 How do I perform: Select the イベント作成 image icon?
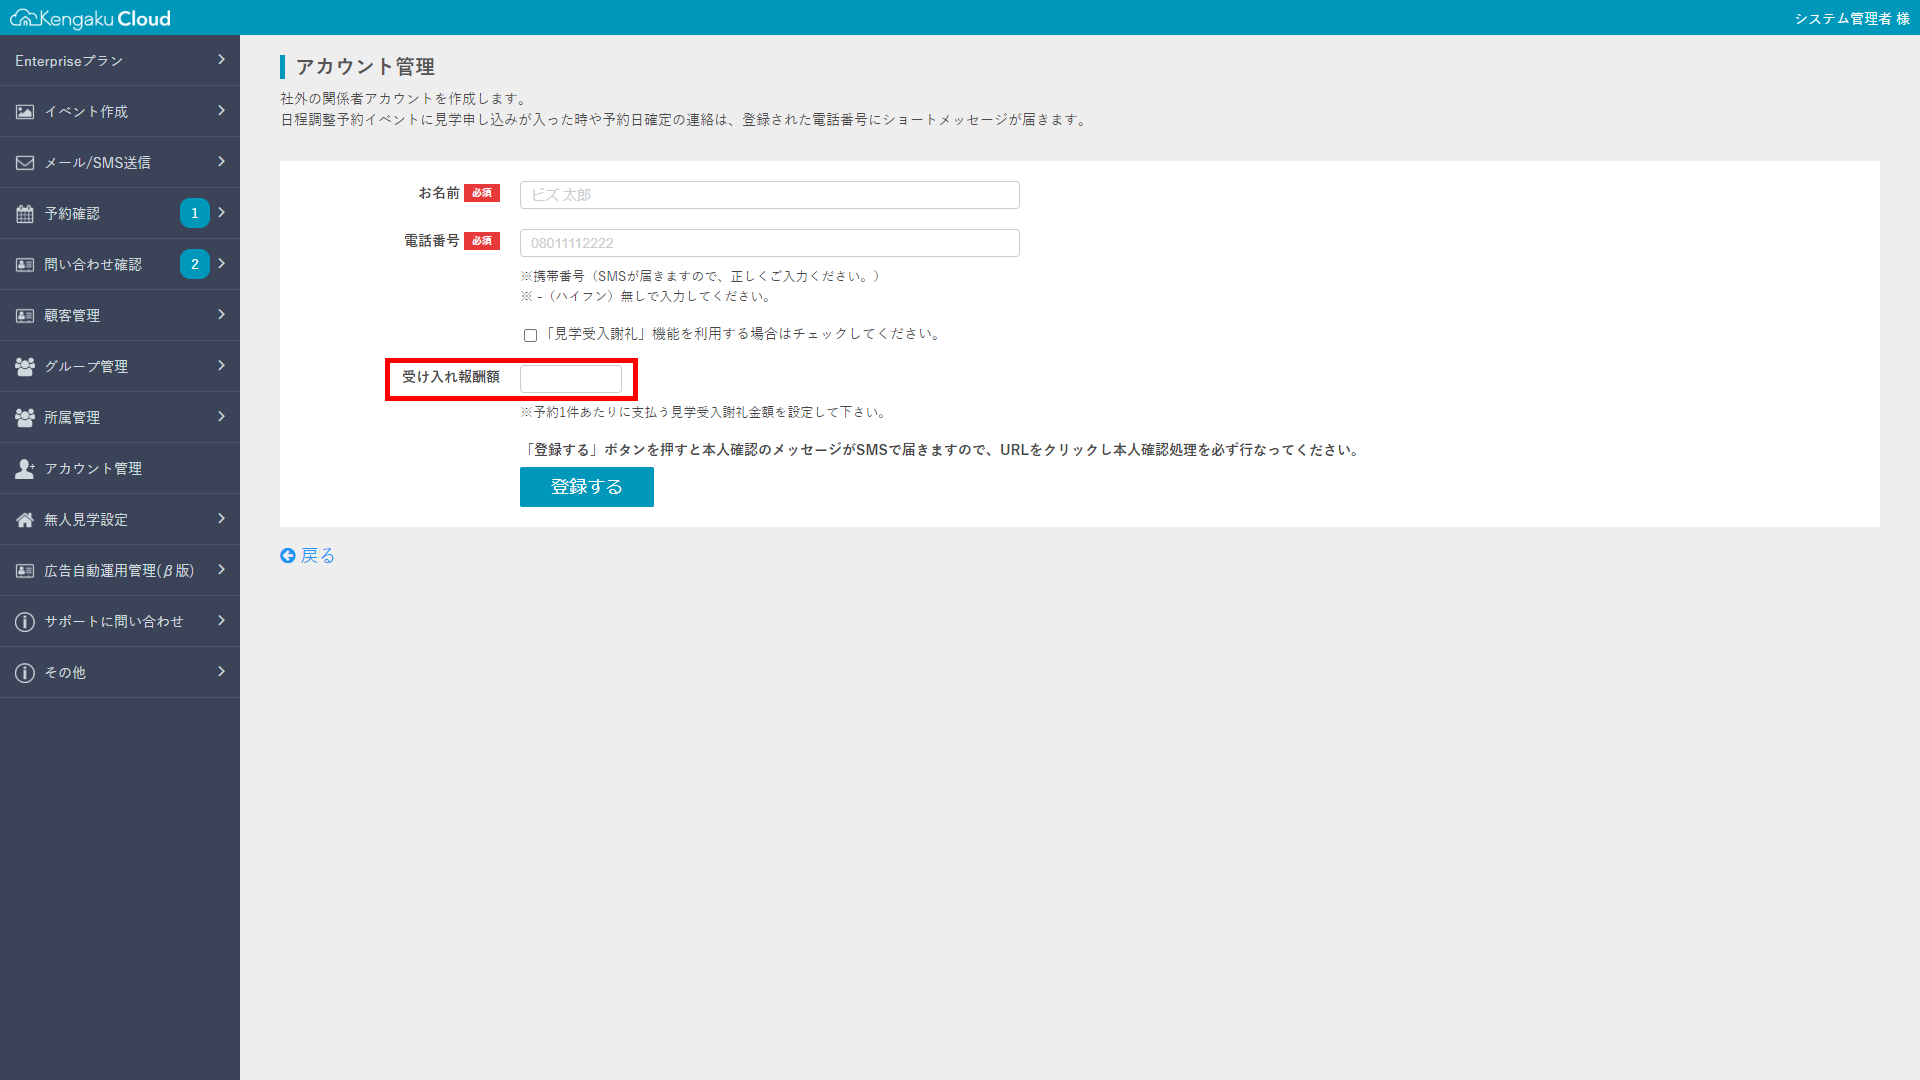(24, 111)
